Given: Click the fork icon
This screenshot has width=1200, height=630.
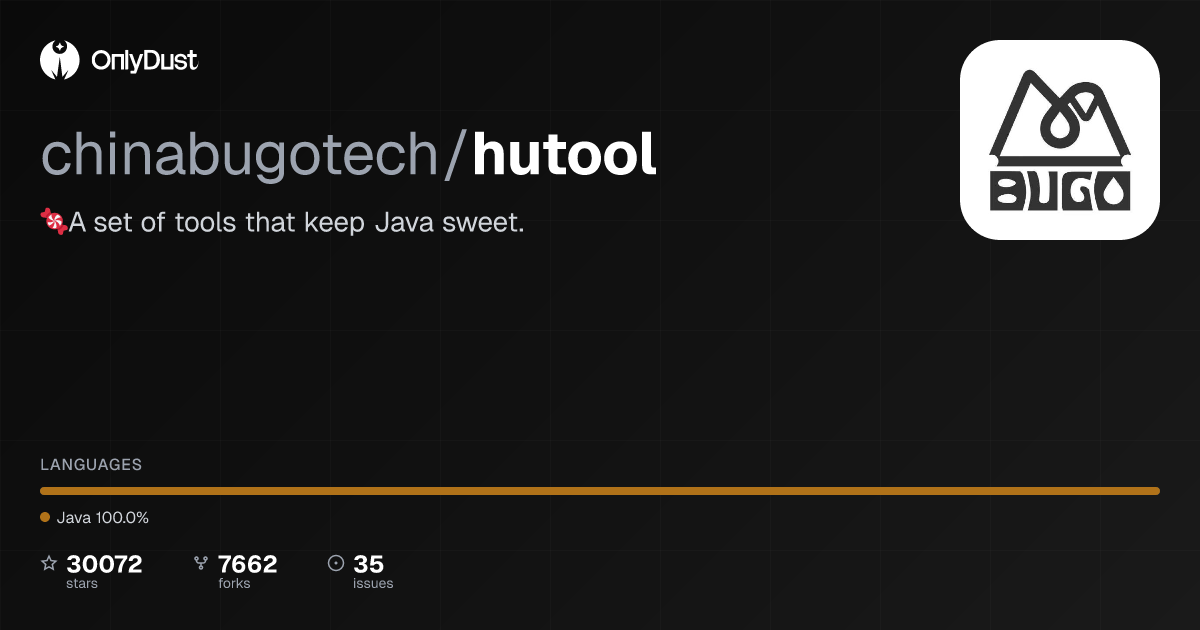Looking at the screenshot, I should (200, 564).
